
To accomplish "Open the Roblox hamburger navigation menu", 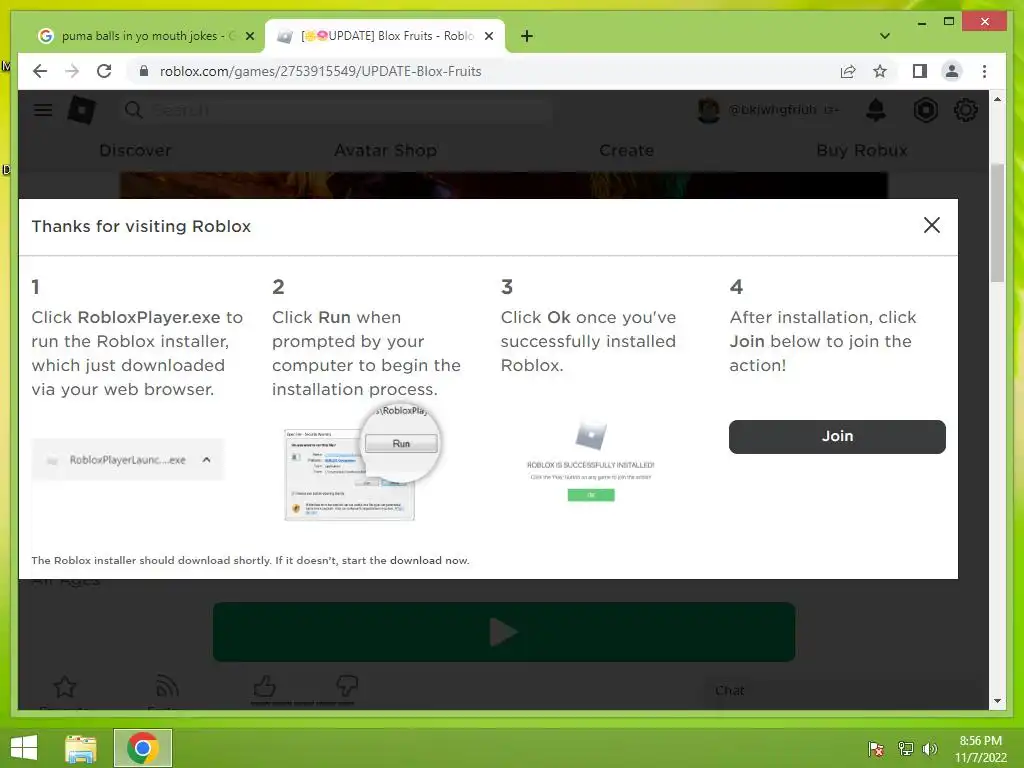I will point(43,110).
